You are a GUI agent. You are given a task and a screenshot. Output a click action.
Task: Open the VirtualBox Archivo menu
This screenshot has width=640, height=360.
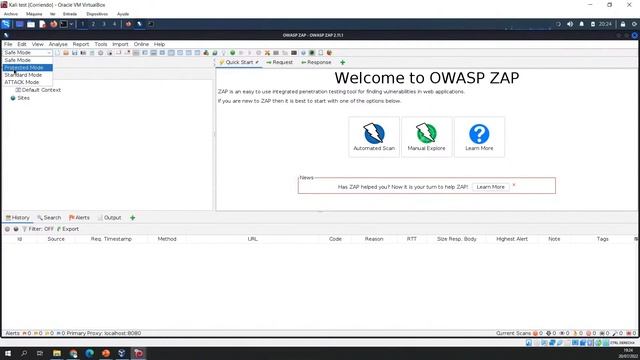(11, 14)
